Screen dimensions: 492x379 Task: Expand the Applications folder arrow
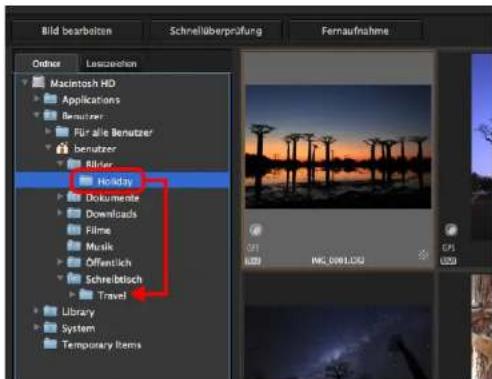coord(36,99)
